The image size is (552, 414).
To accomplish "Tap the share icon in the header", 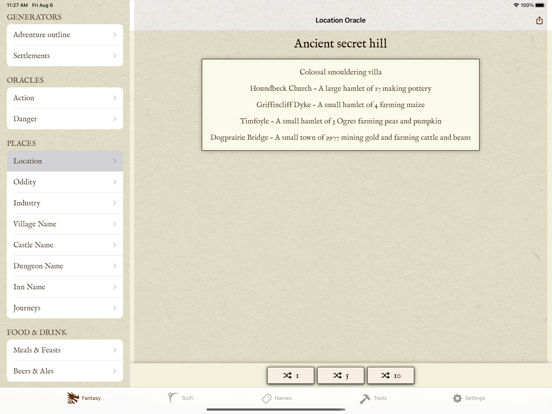I will pos(539,20).
